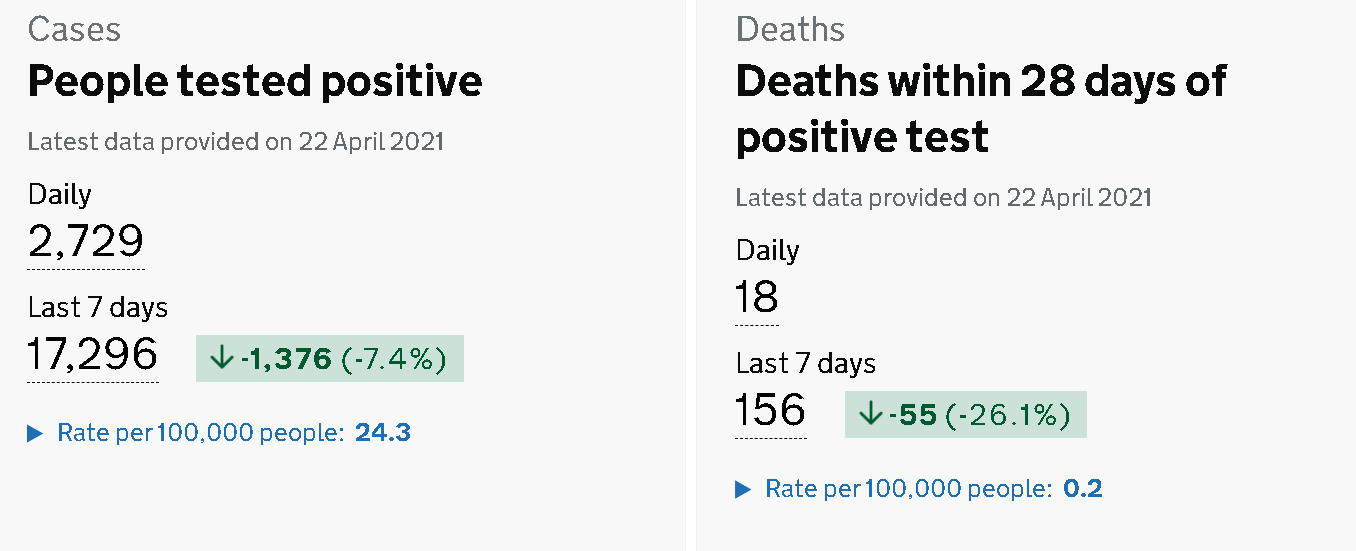Screen dimensions: 1356x551
Task: Click the down arrow in the deaths change badge
Action: coord(870,415)
